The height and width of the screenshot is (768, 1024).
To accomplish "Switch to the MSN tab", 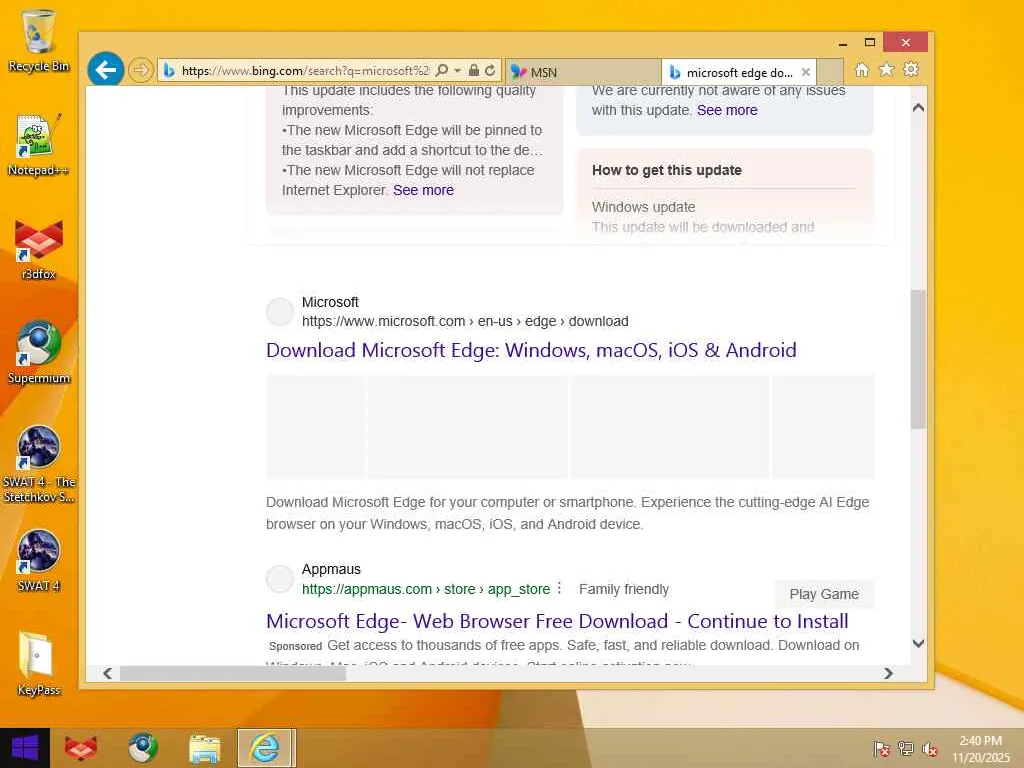I will click(583, 72).
